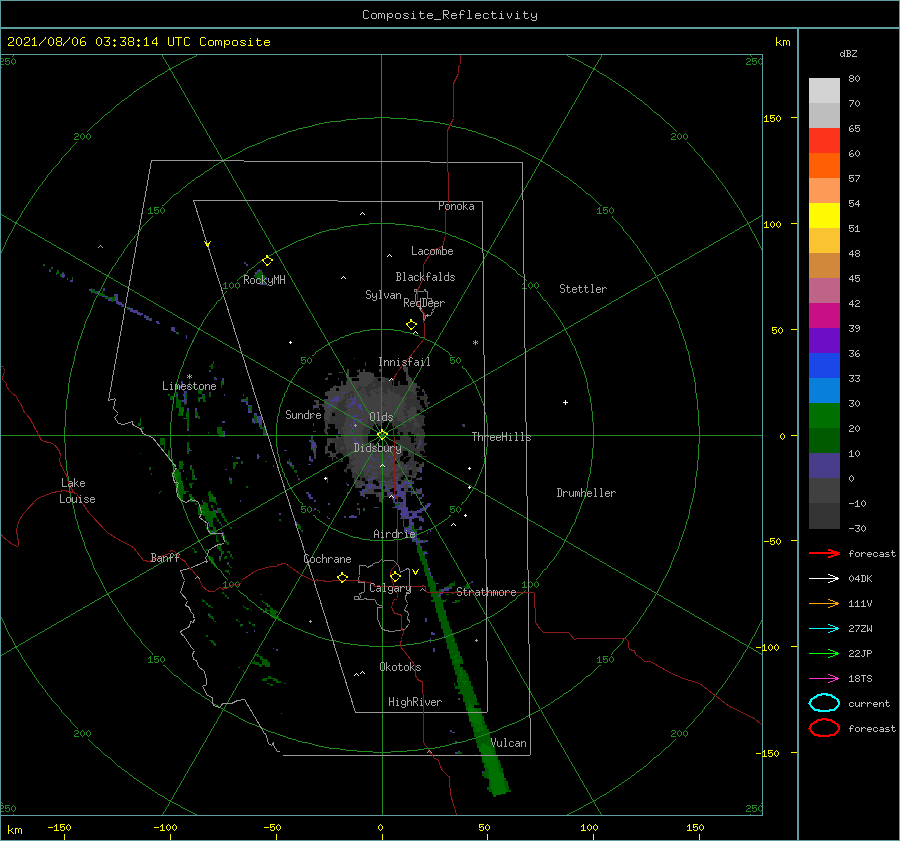Click the 65 dBZ red color swatch
900x841 pixels.
(824, 140)
